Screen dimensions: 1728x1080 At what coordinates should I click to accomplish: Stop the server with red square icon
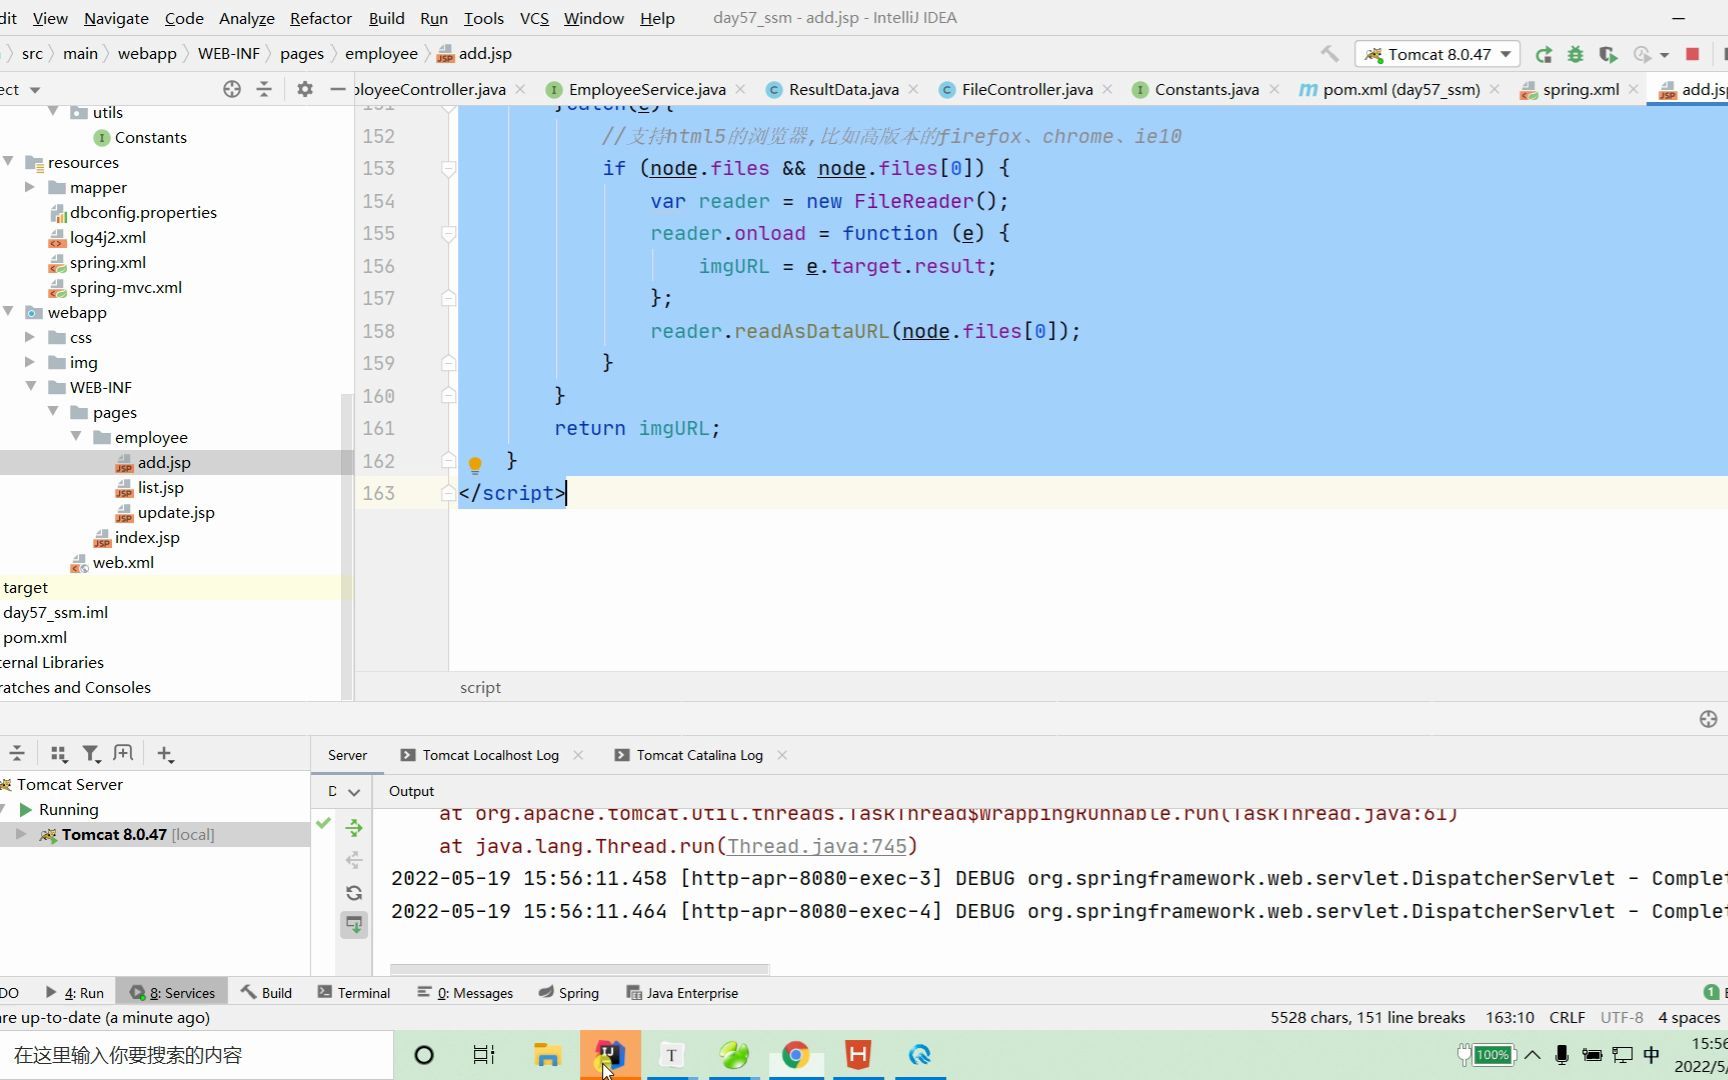pos(1693,54)
